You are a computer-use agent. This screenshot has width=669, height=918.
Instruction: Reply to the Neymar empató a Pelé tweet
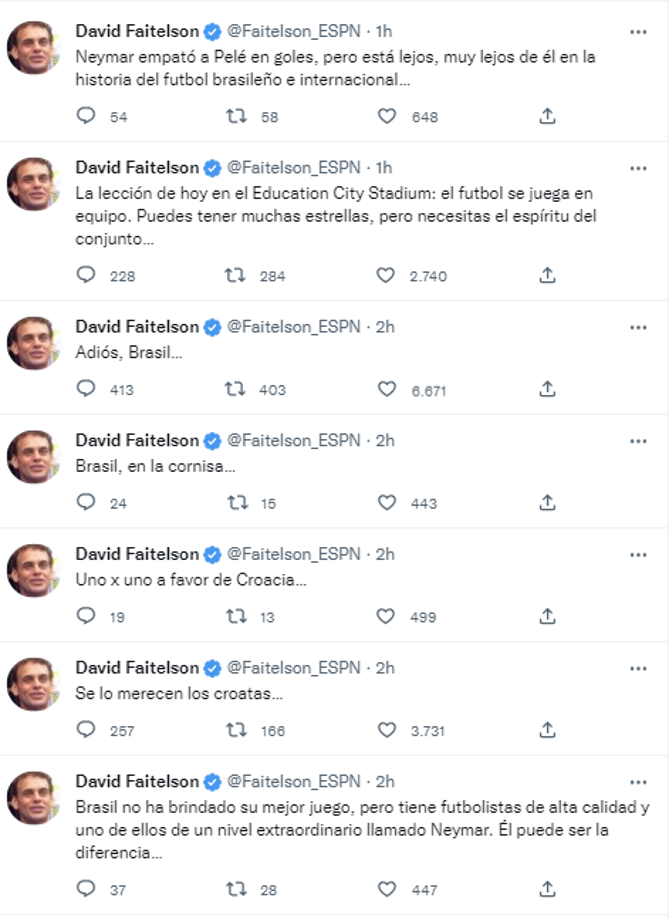pos(87,116)
